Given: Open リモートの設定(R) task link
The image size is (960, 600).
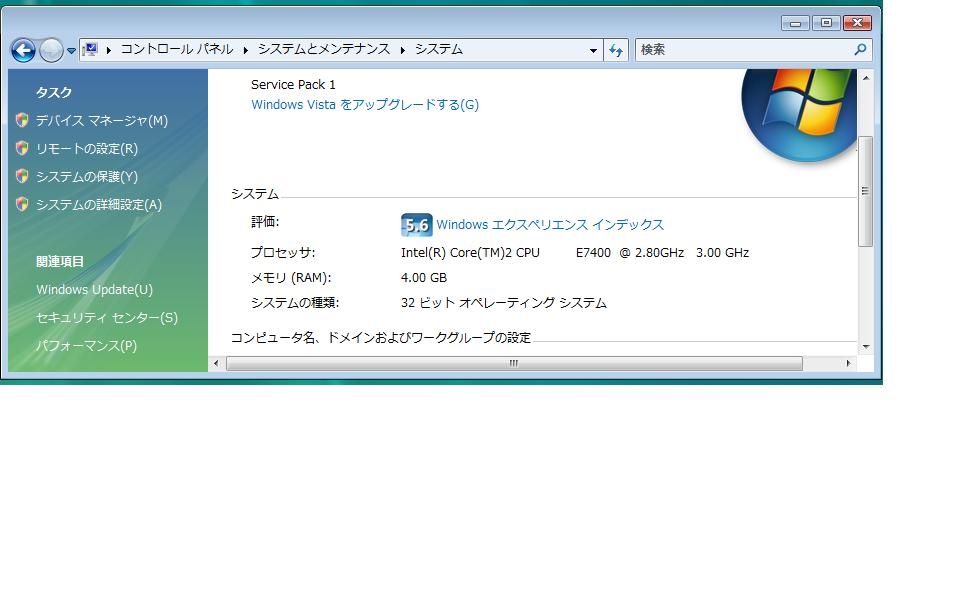Looking at the screenshot, I should pyautogui.click(x=87, y=149).
